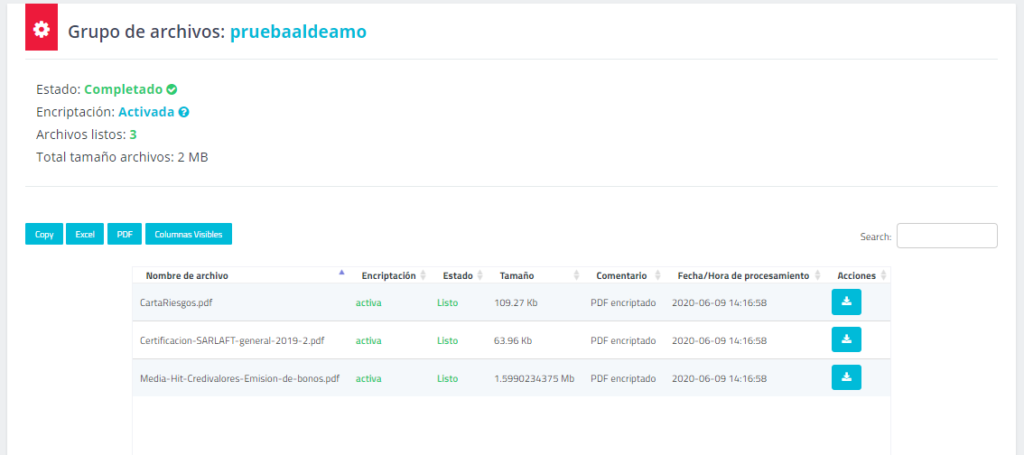The height and width of the screenshot is (455, 1024).
Task: Open the Columnas Visibles menu
Action: [189, 234]
